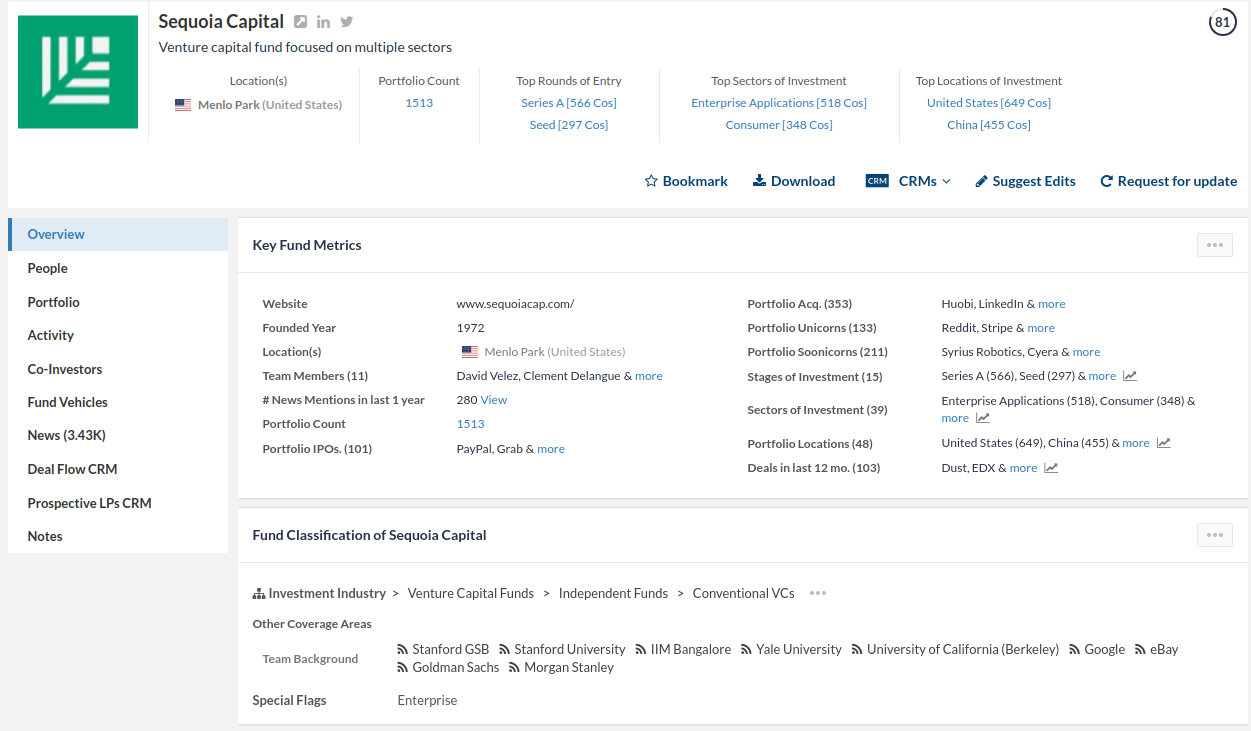This screenshot has height=731, width=1251.
Task: Click the Download icon
Action: [x=761, y=180]
